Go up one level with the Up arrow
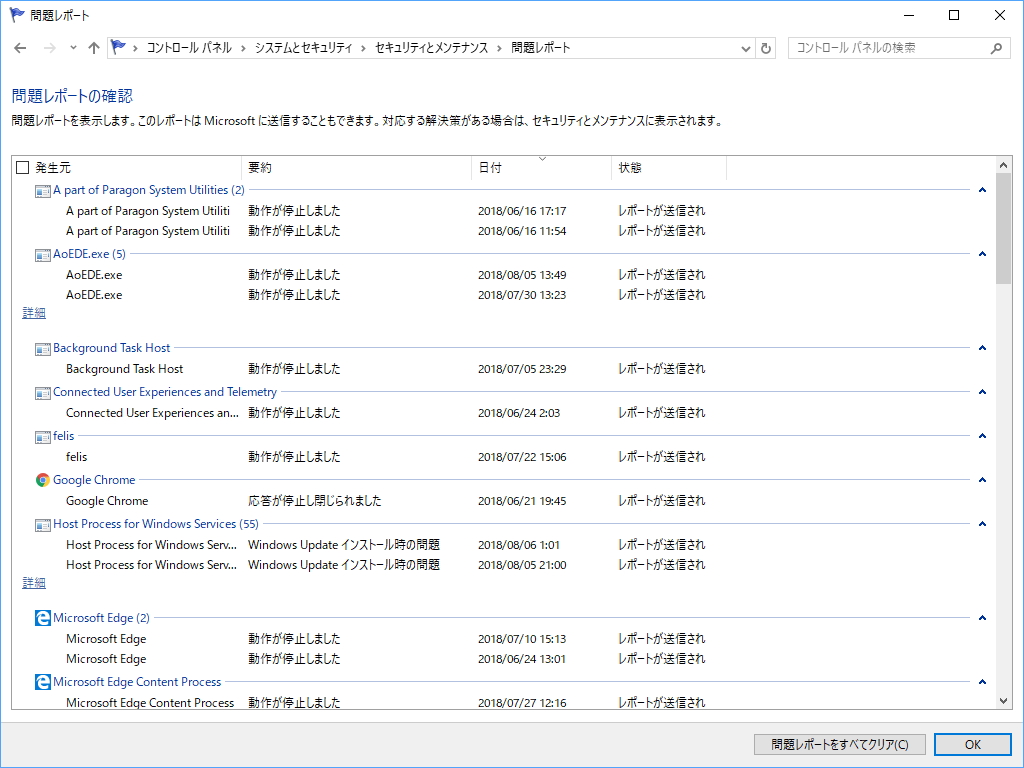This screenshot has height=768, width=1024. pyautogui.click(x=94, y=48)
